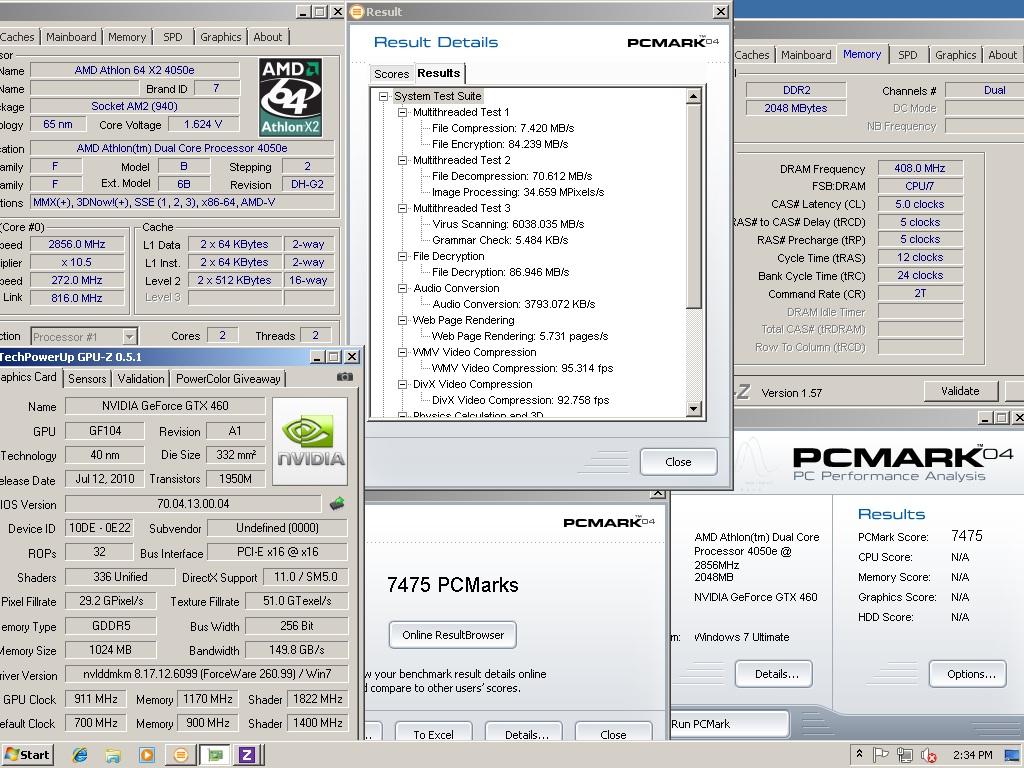
Task: Click the GPU Clock value 911 MHz
Action: click(95, 699)
